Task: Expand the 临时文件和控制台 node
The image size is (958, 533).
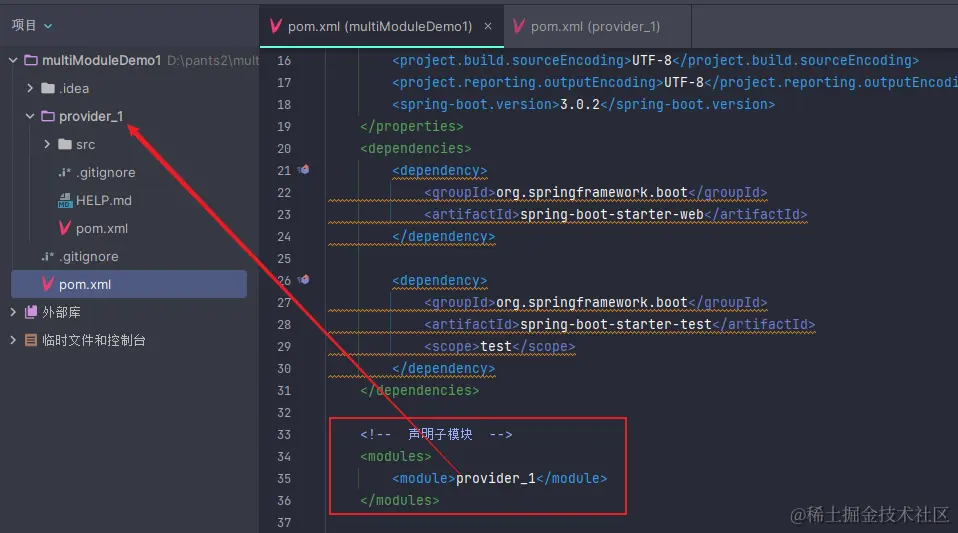Action: (13, 340)
